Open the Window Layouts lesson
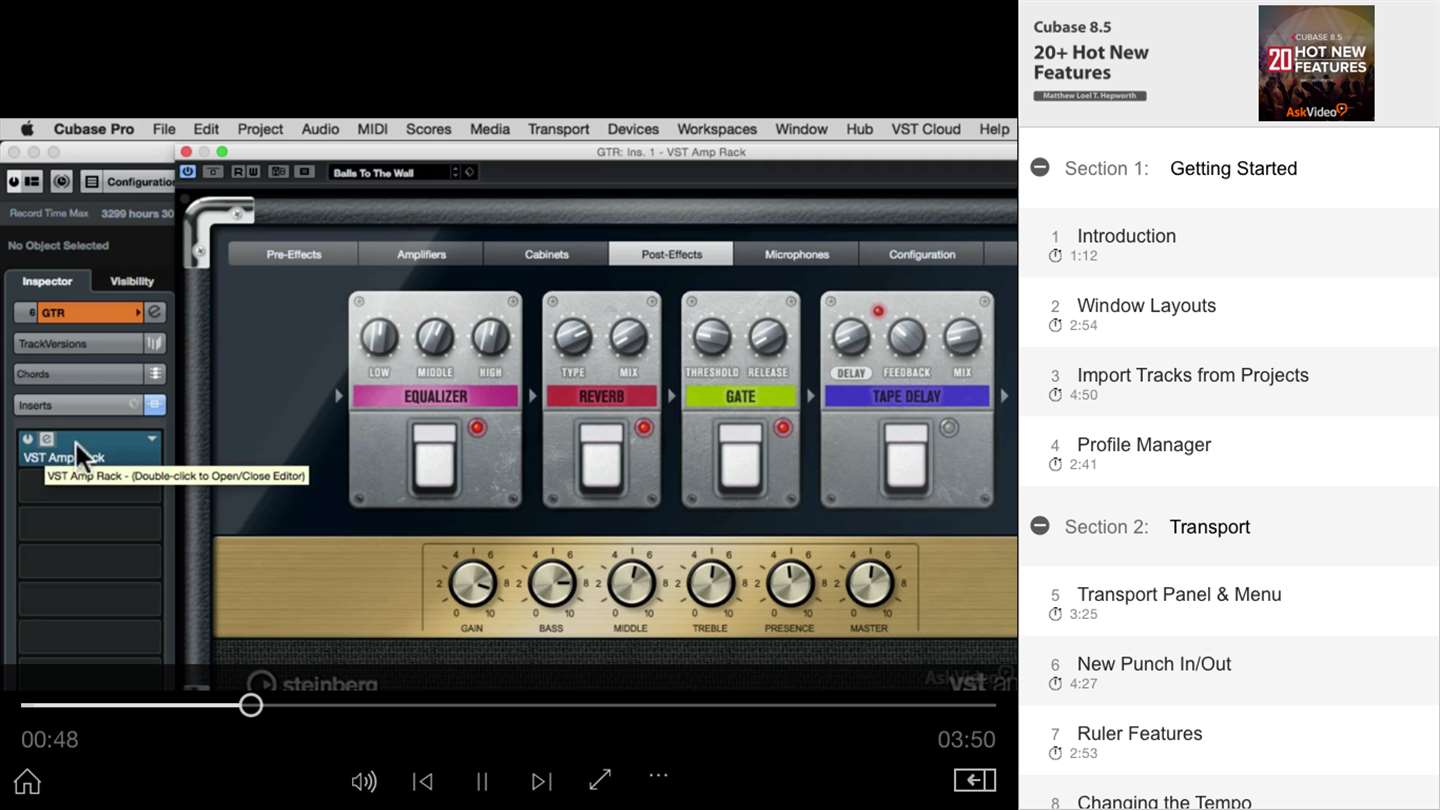This screenshot has width=1440, height=810. 1229,313
